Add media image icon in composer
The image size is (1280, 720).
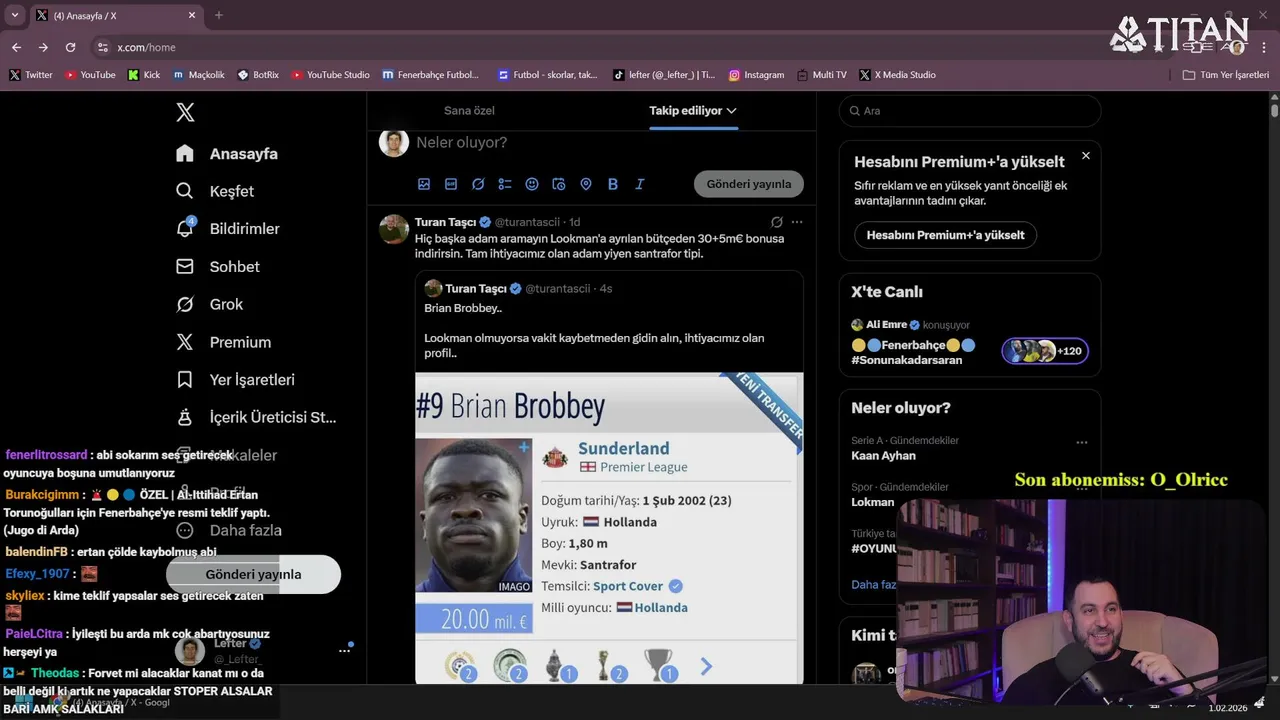[x=424, y=184]
